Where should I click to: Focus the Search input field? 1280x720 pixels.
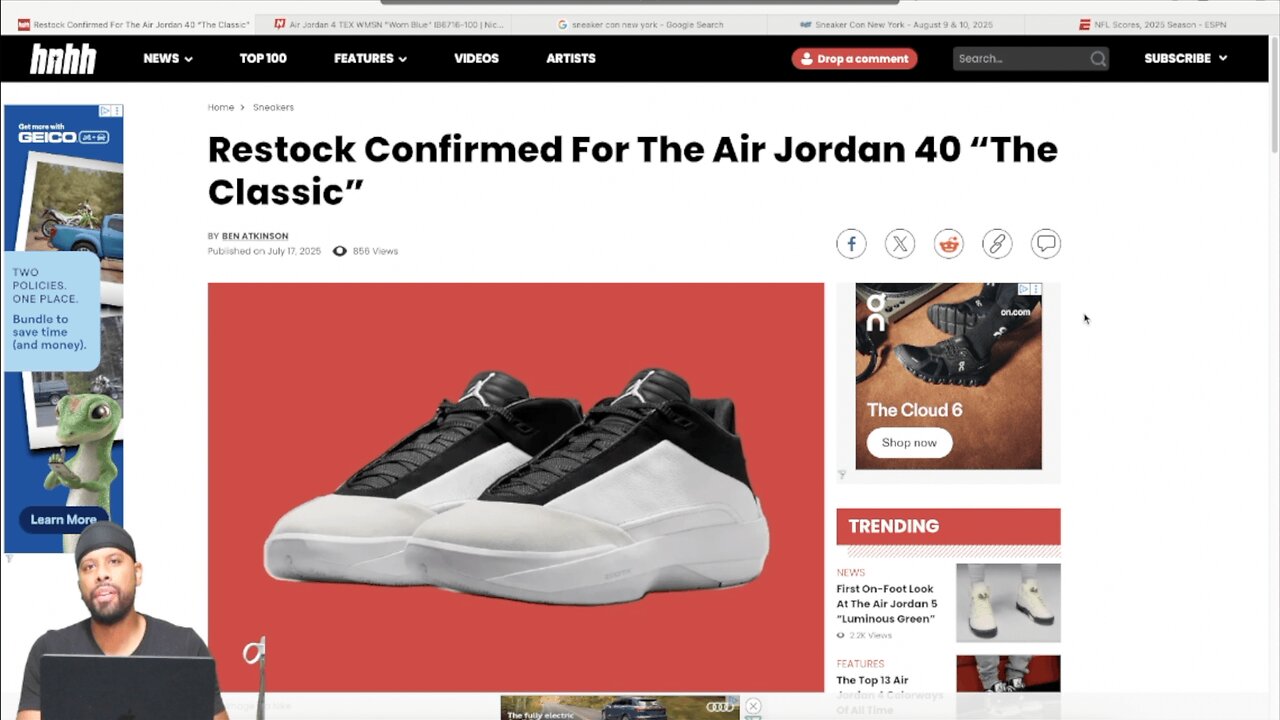tap(1020, 59)
